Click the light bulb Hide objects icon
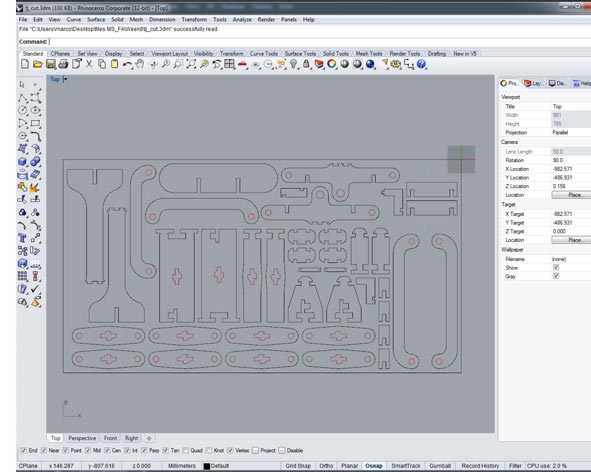This screenshot has width=591, height=472. 294,64
